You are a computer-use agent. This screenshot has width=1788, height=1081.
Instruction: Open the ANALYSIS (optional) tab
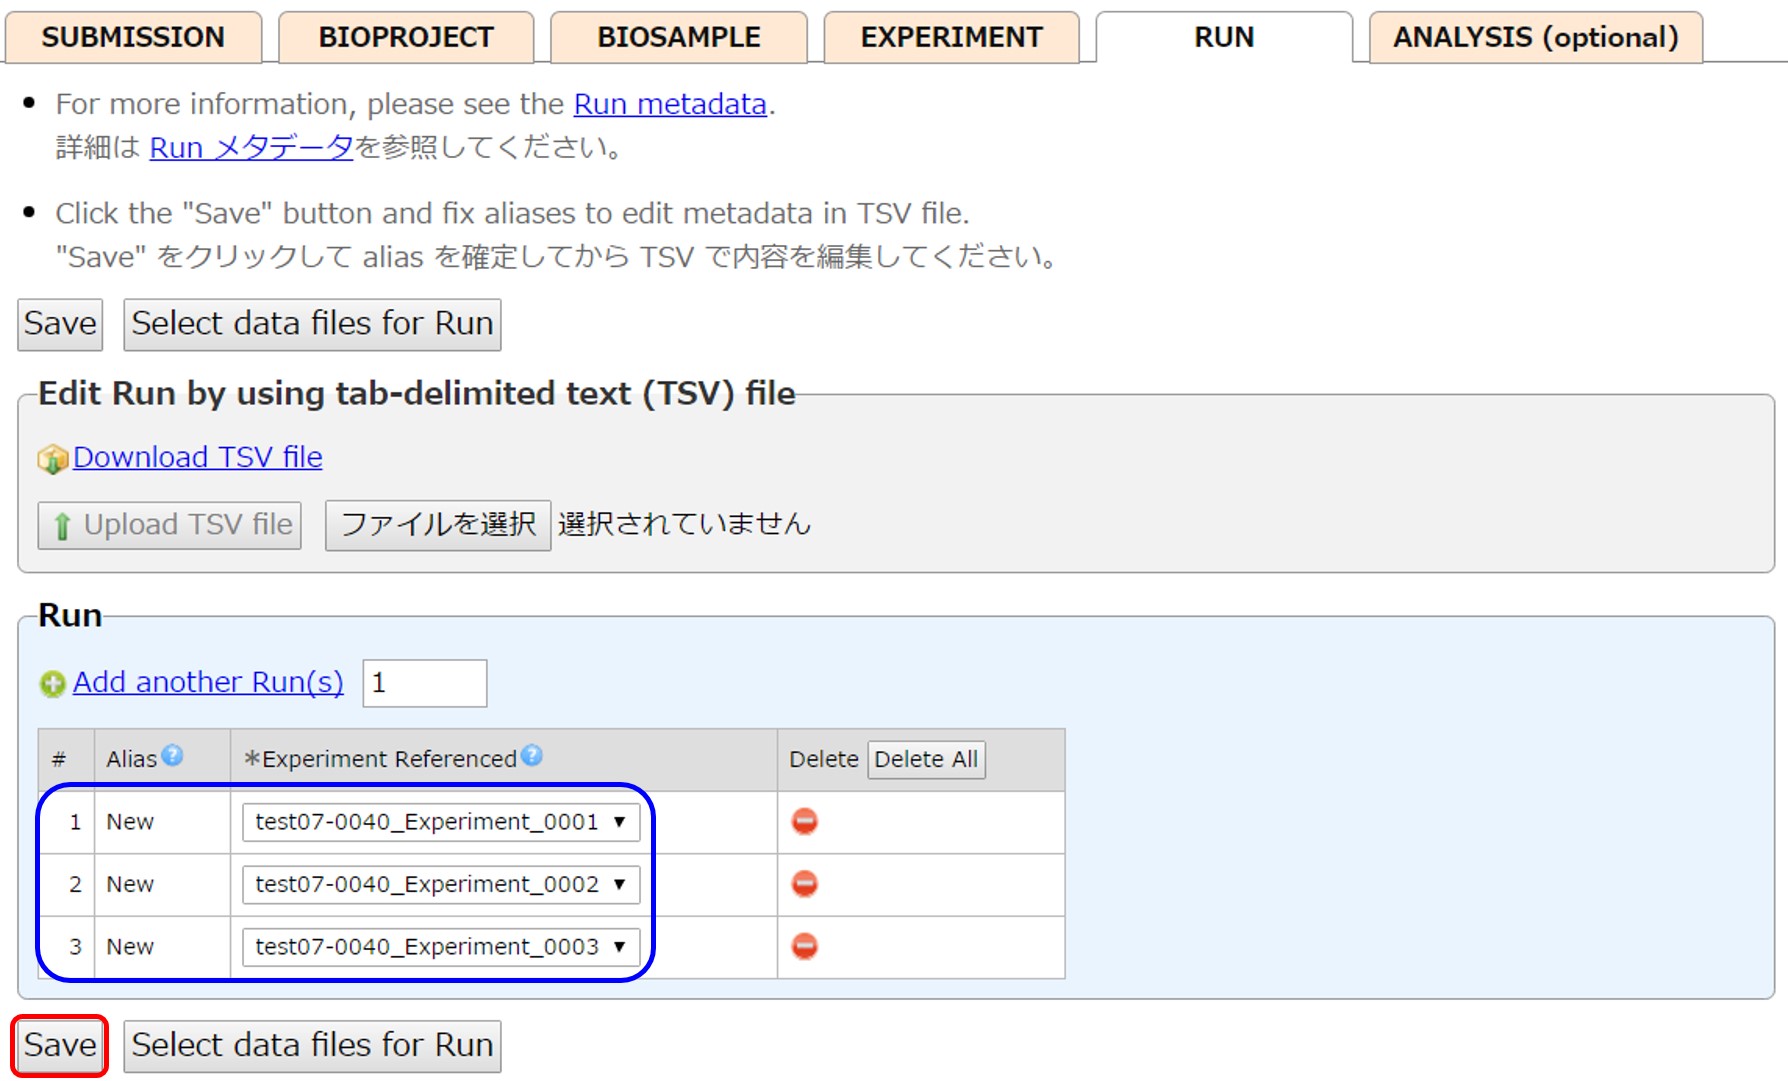point(1535,37)
